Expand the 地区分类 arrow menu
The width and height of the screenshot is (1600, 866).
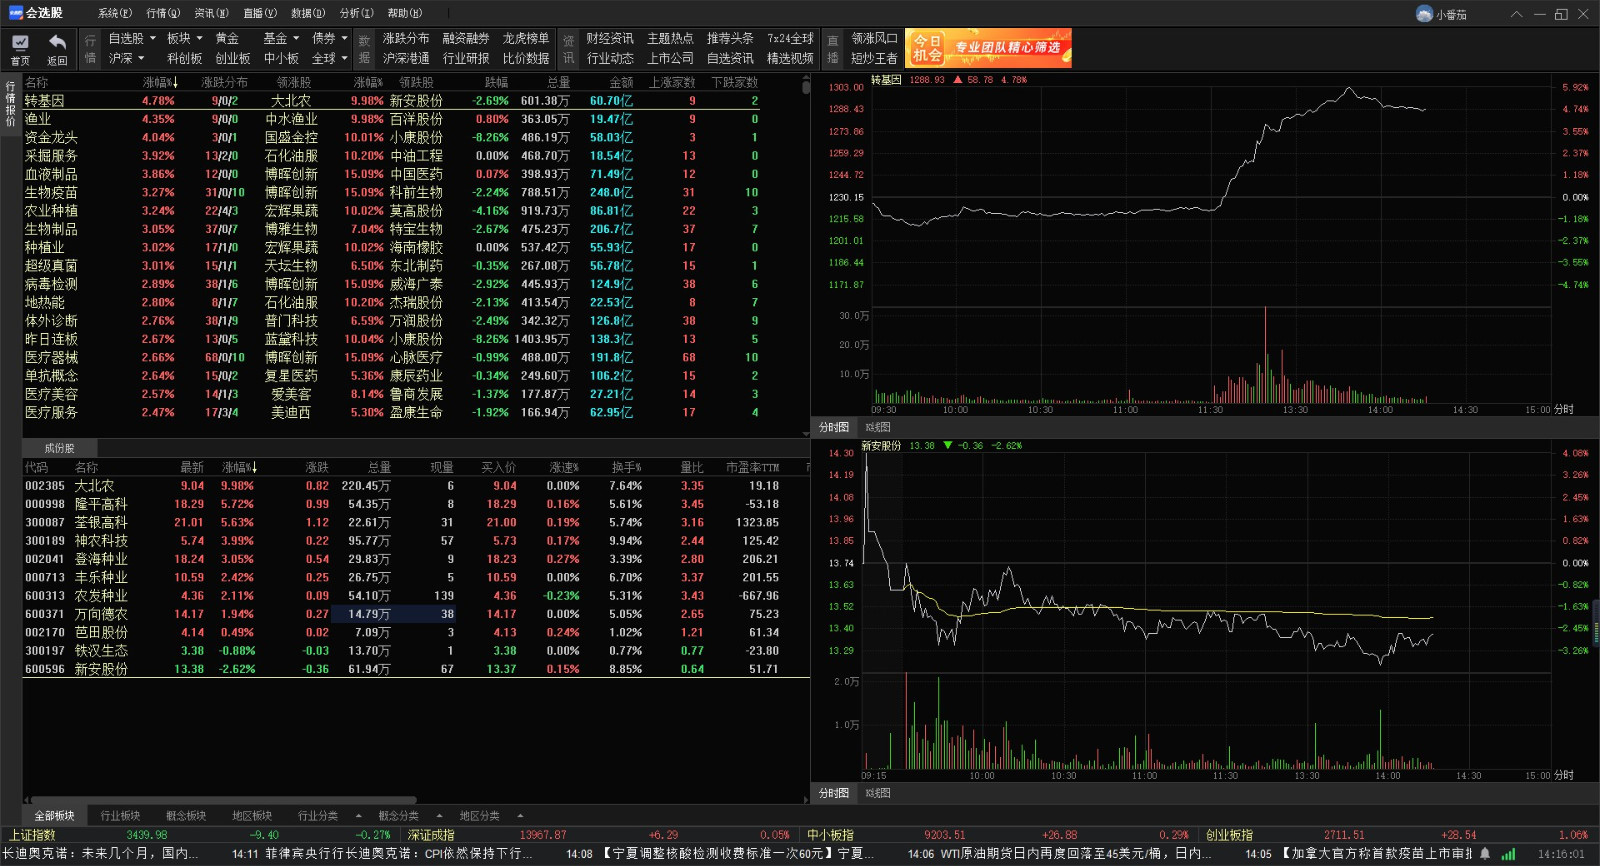pos(519,816)
